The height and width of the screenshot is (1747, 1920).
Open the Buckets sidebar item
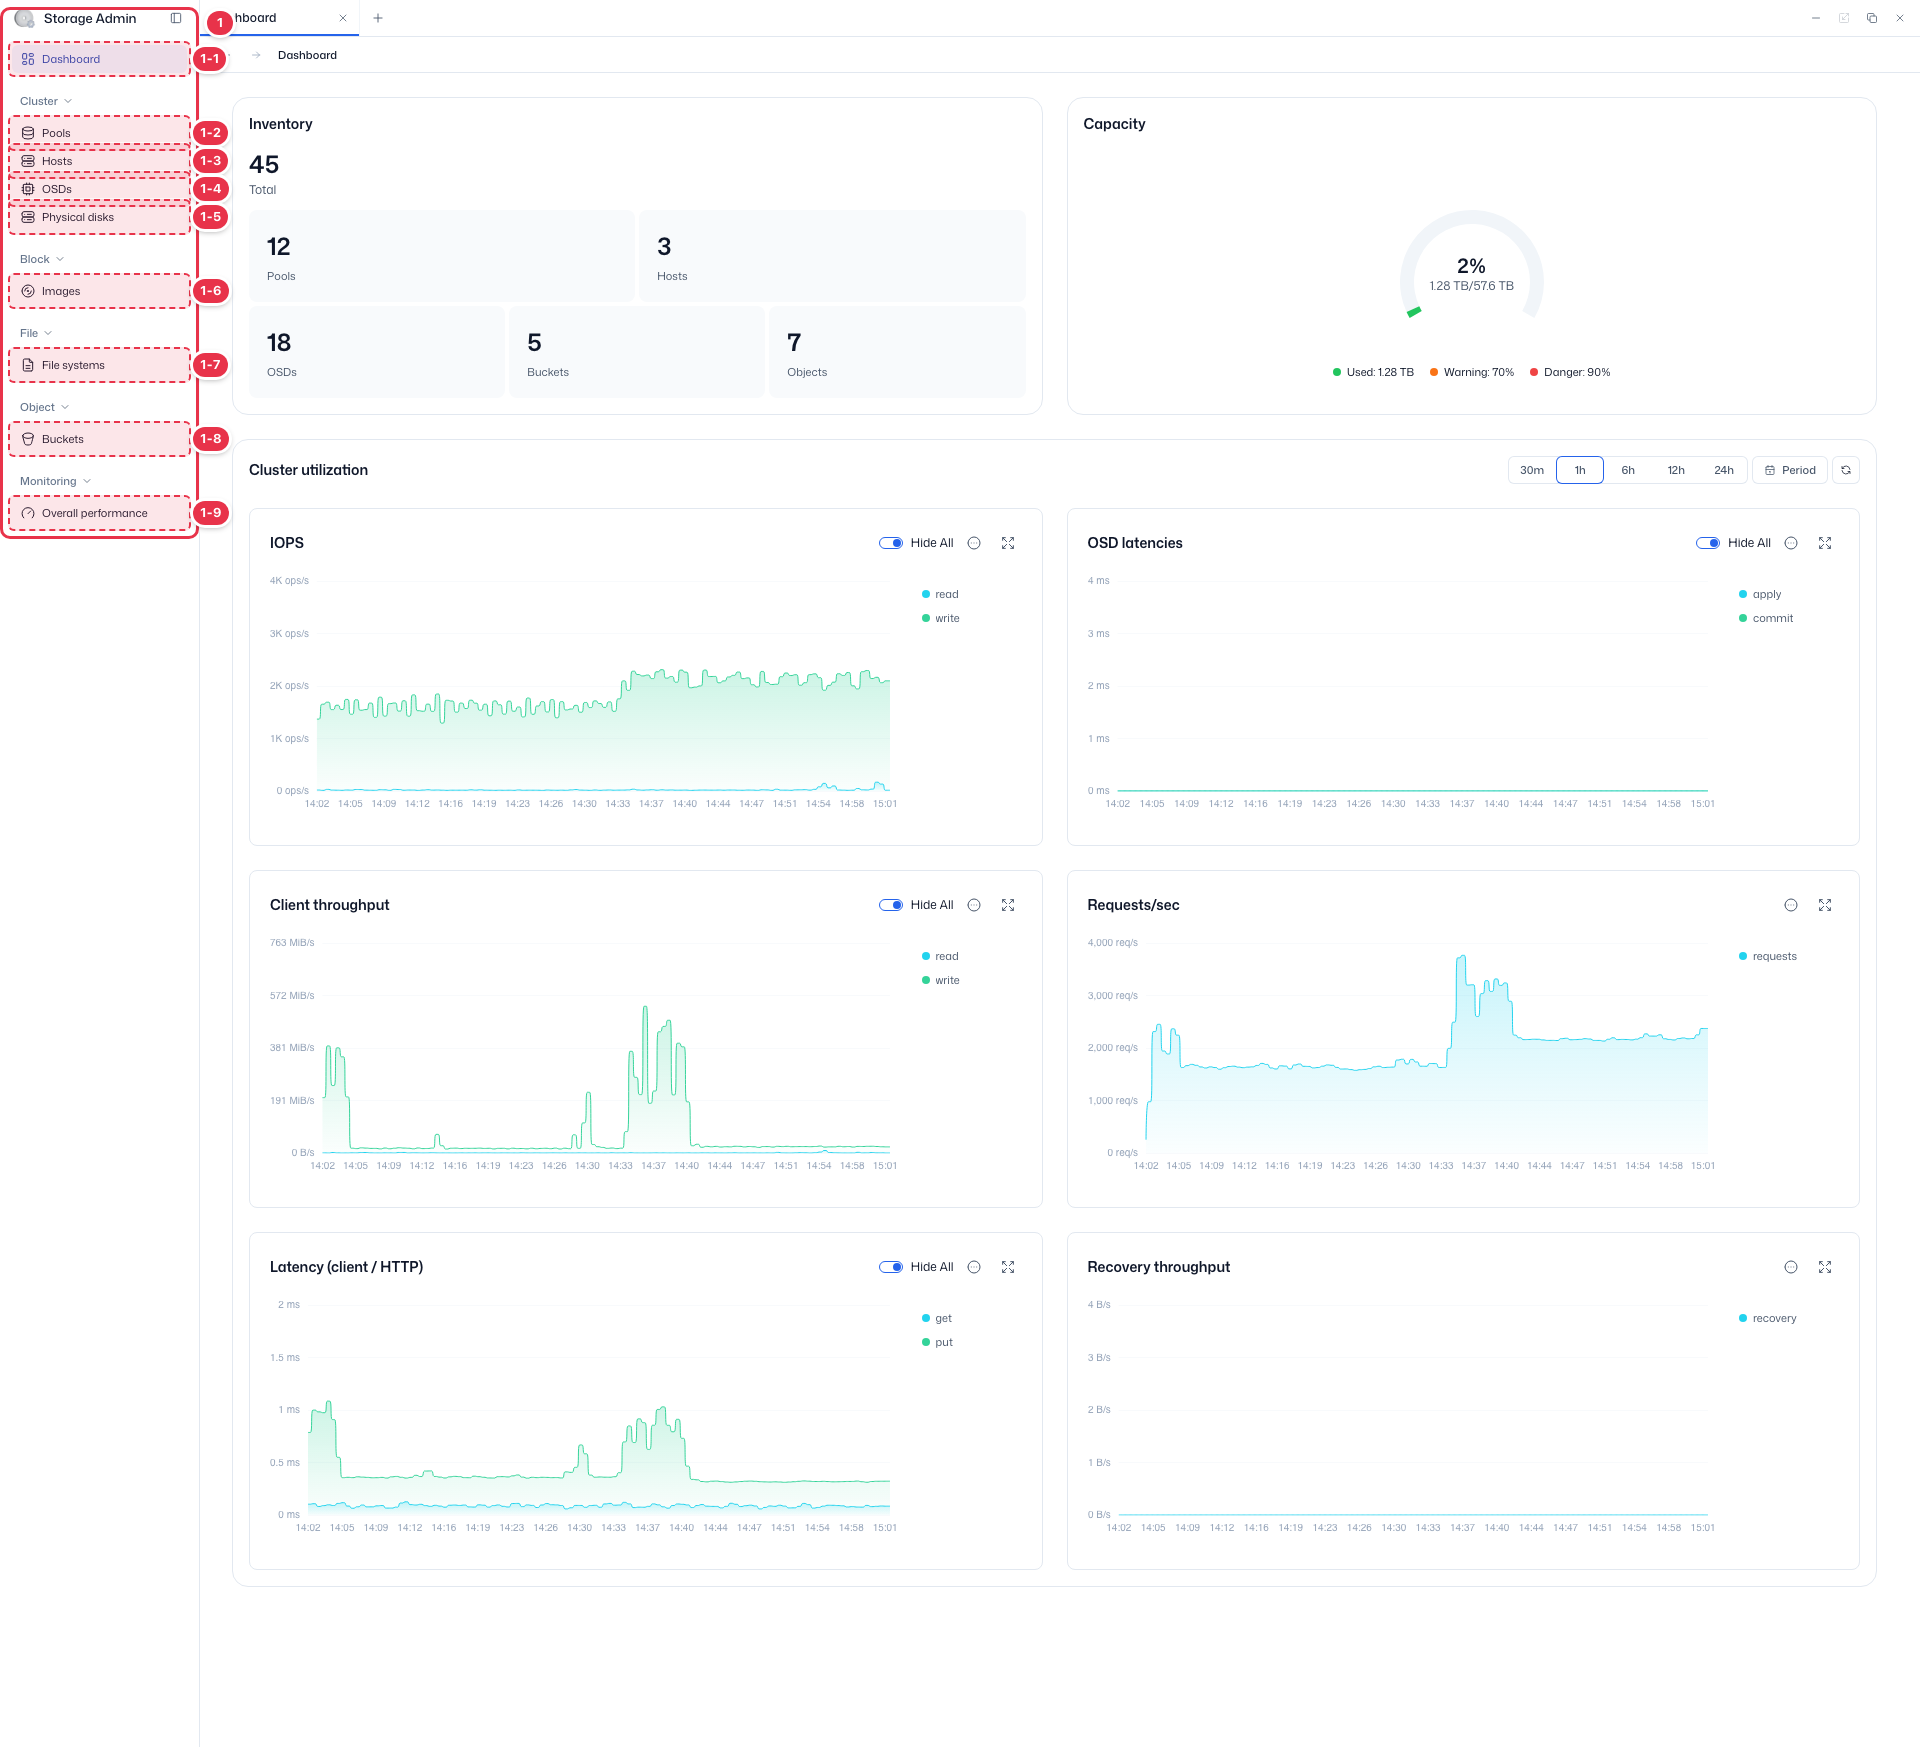coord(99,439)
